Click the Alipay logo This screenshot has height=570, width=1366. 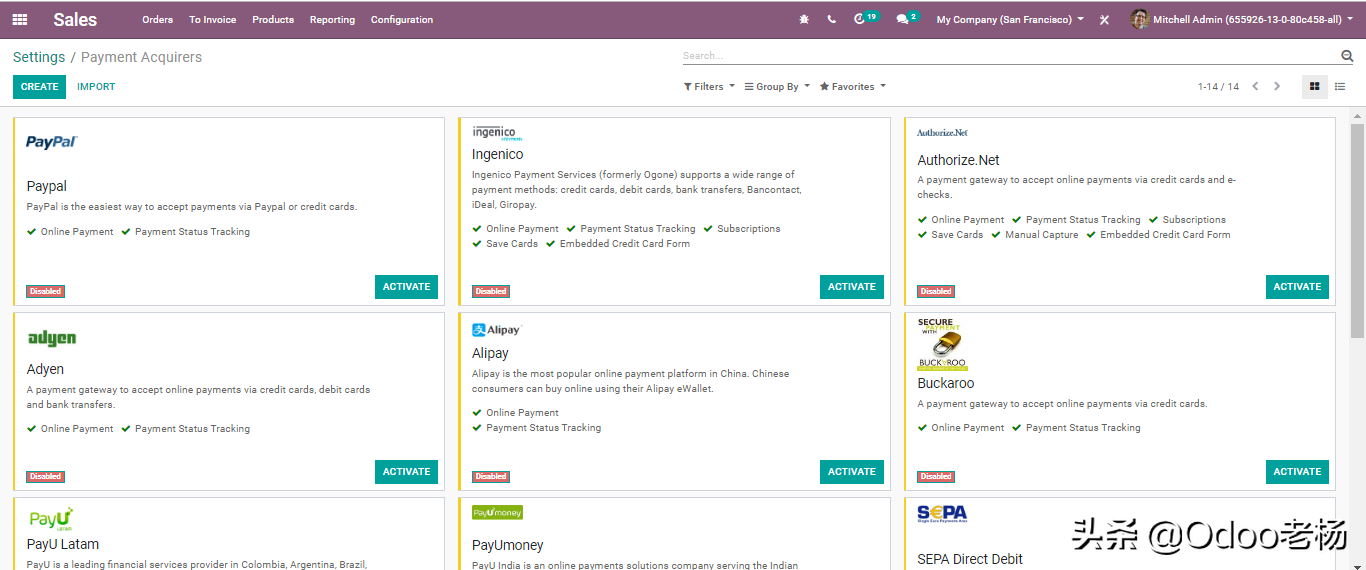496,330
